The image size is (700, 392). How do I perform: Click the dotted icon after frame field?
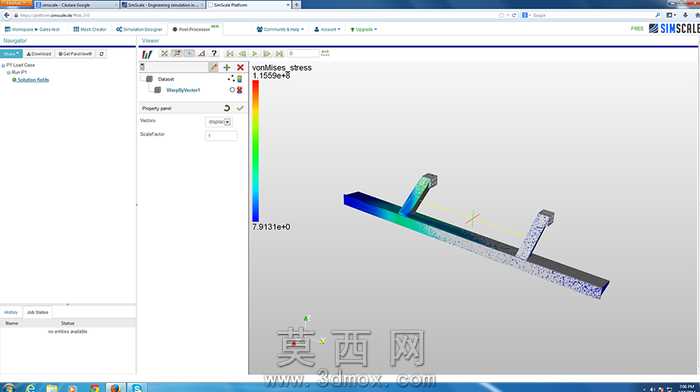325,53
